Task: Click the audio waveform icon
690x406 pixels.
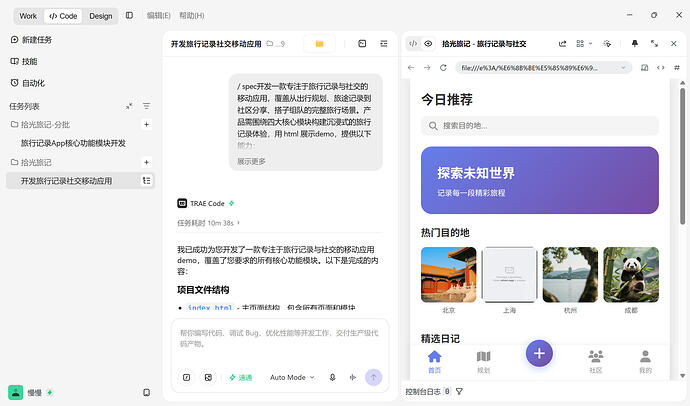Action: 353,377
